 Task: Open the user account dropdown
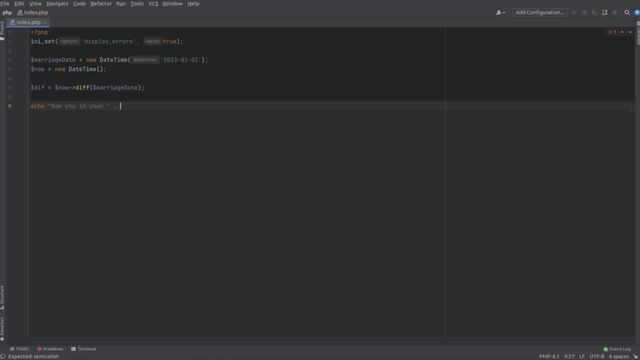tap(500, 13)
